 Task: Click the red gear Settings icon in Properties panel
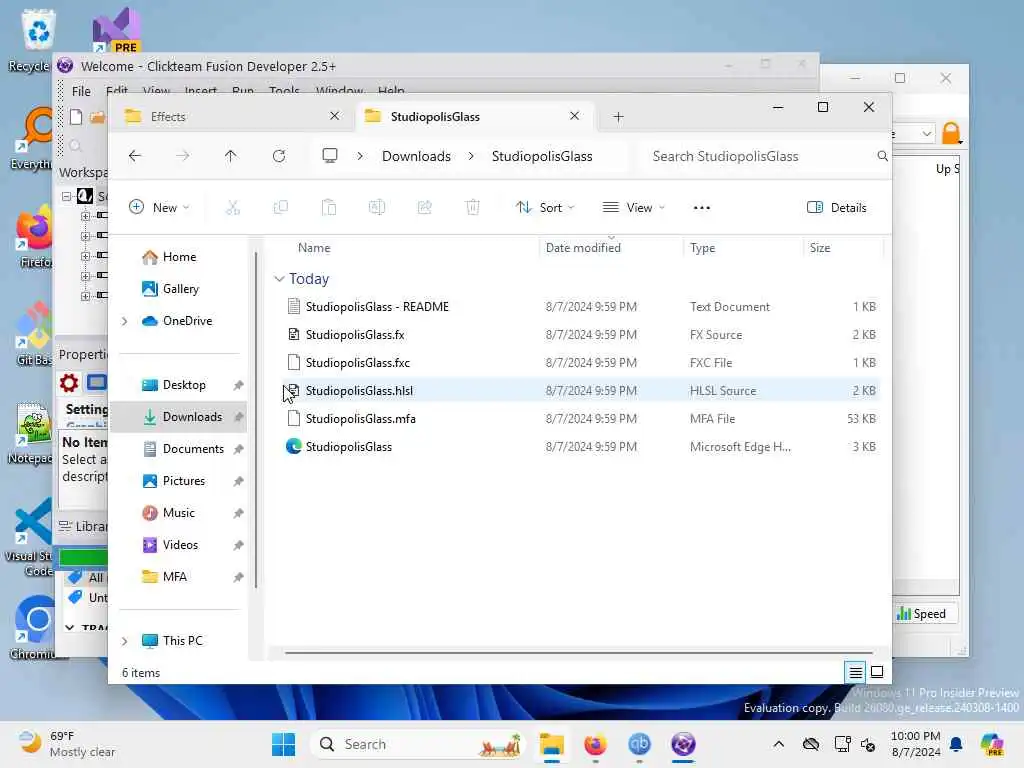(69, 382)
